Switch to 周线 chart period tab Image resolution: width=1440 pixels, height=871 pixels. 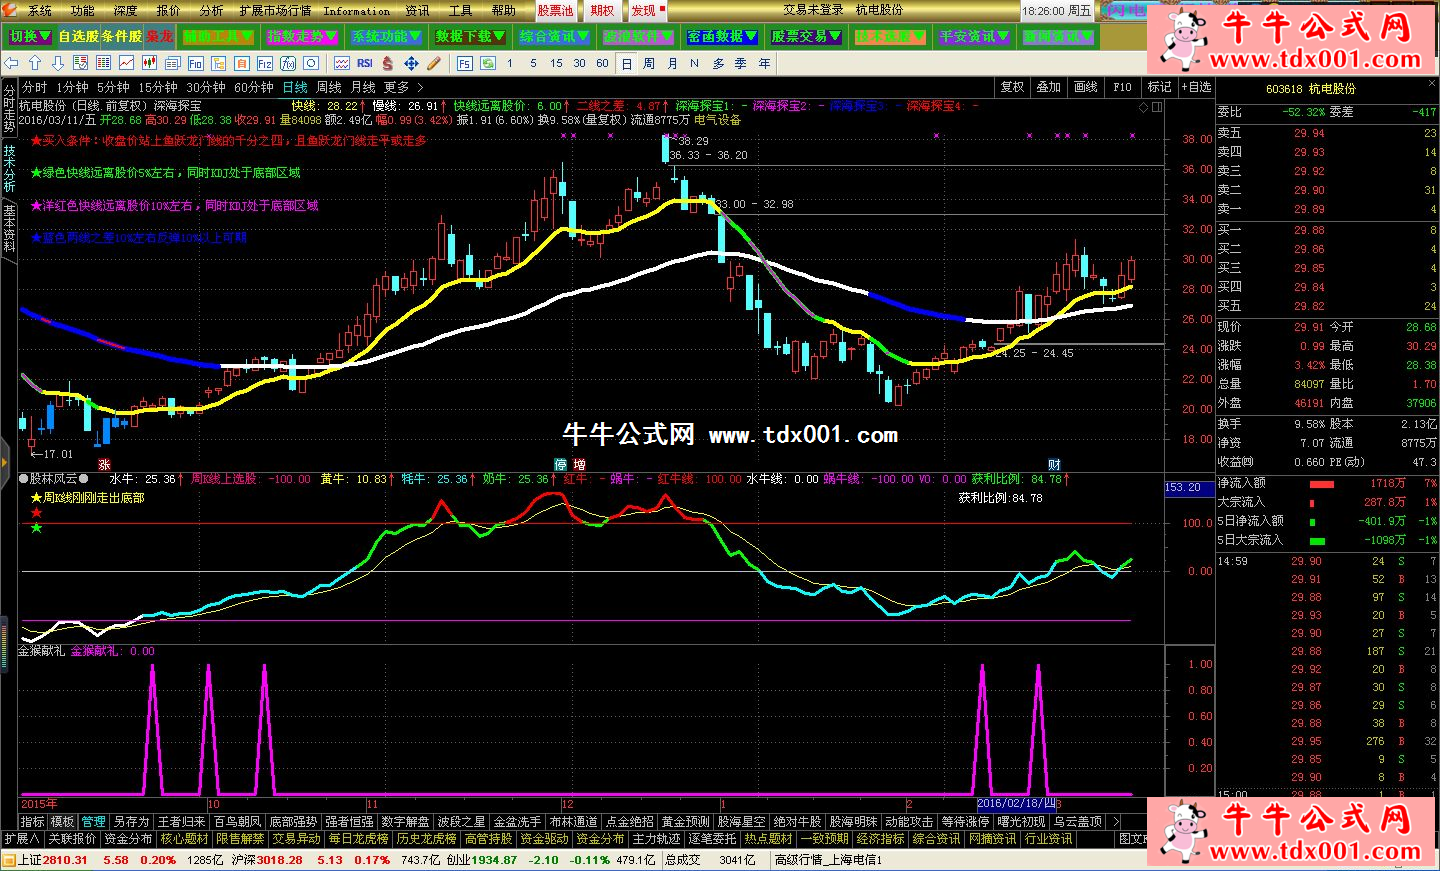point(329,88)
